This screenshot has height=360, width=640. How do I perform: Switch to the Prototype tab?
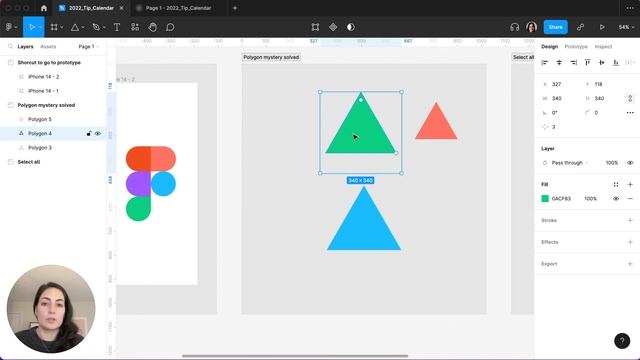[x=576, y=47]
